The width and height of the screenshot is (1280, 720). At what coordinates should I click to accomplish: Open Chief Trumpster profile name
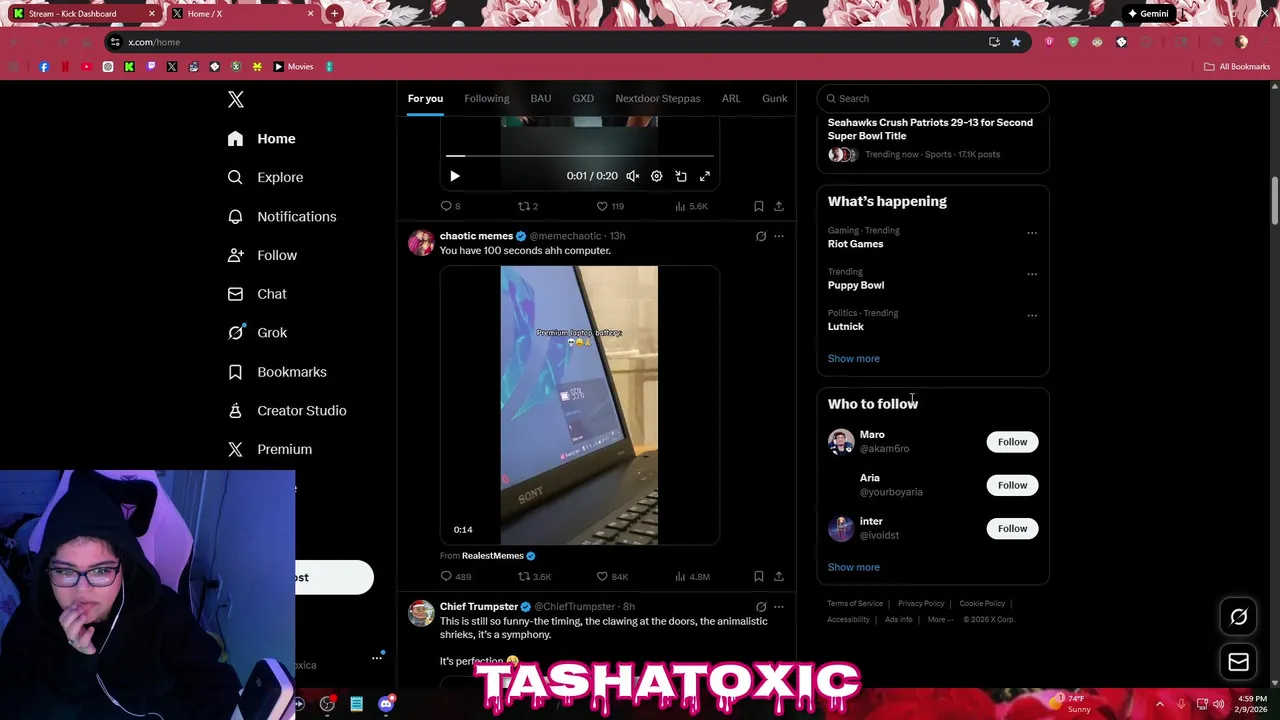point(479,607)
